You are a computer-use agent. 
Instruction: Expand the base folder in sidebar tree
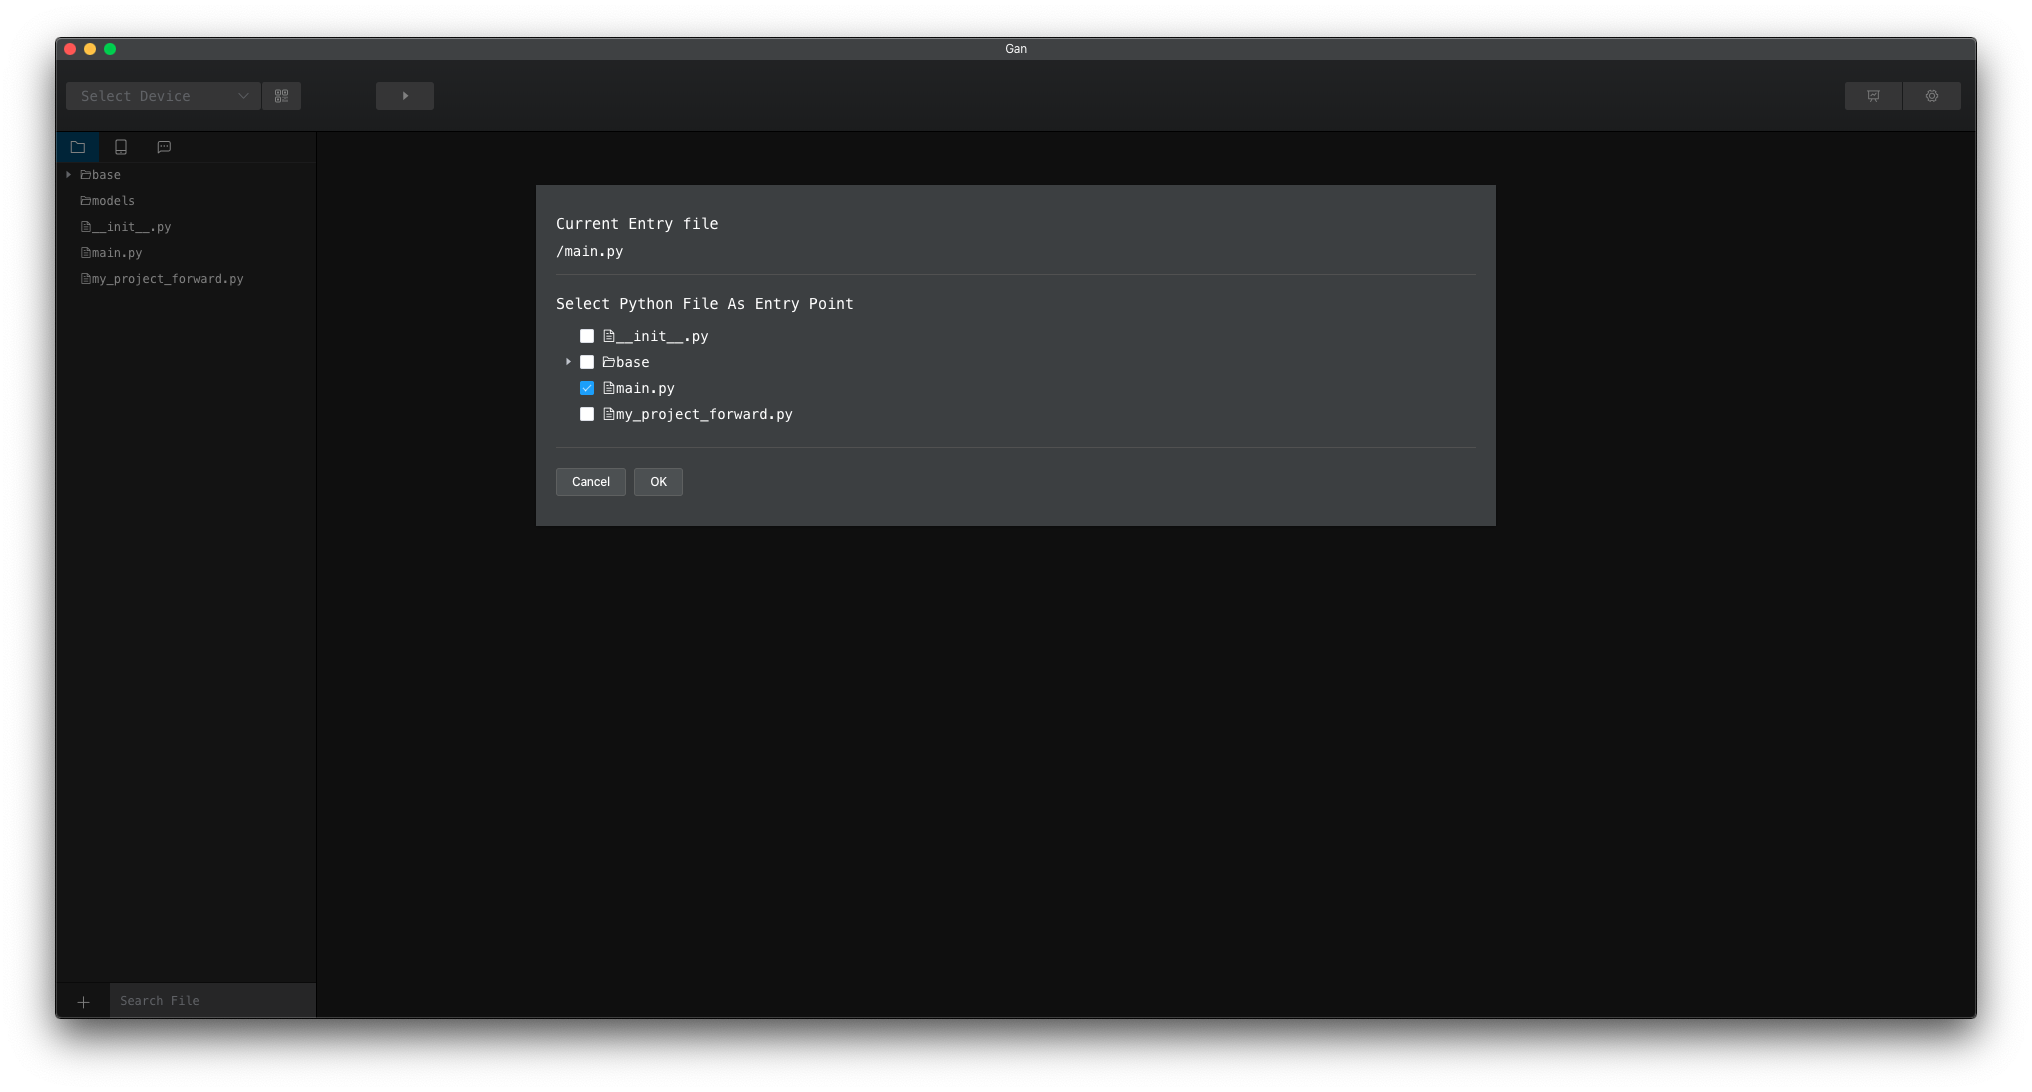pos(68,175)
